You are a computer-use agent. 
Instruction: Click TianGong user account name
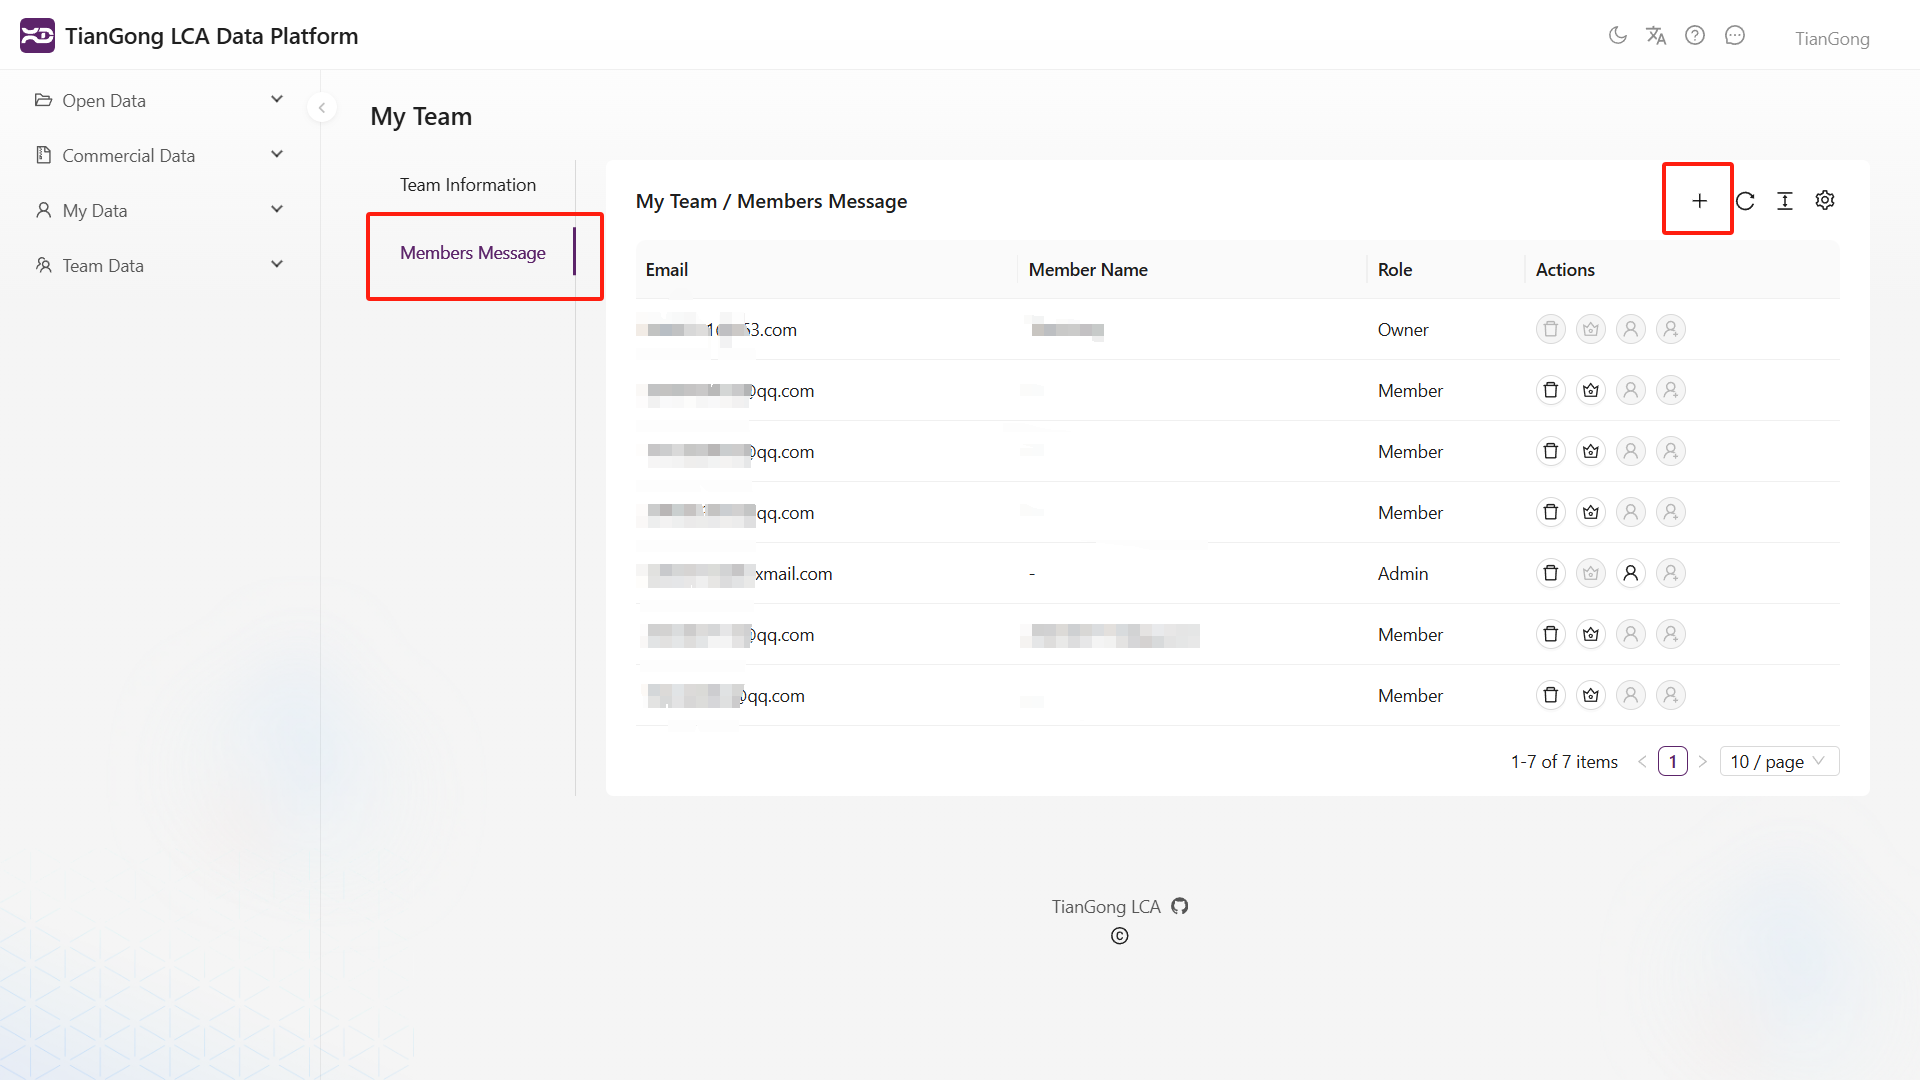(1831, 38)
